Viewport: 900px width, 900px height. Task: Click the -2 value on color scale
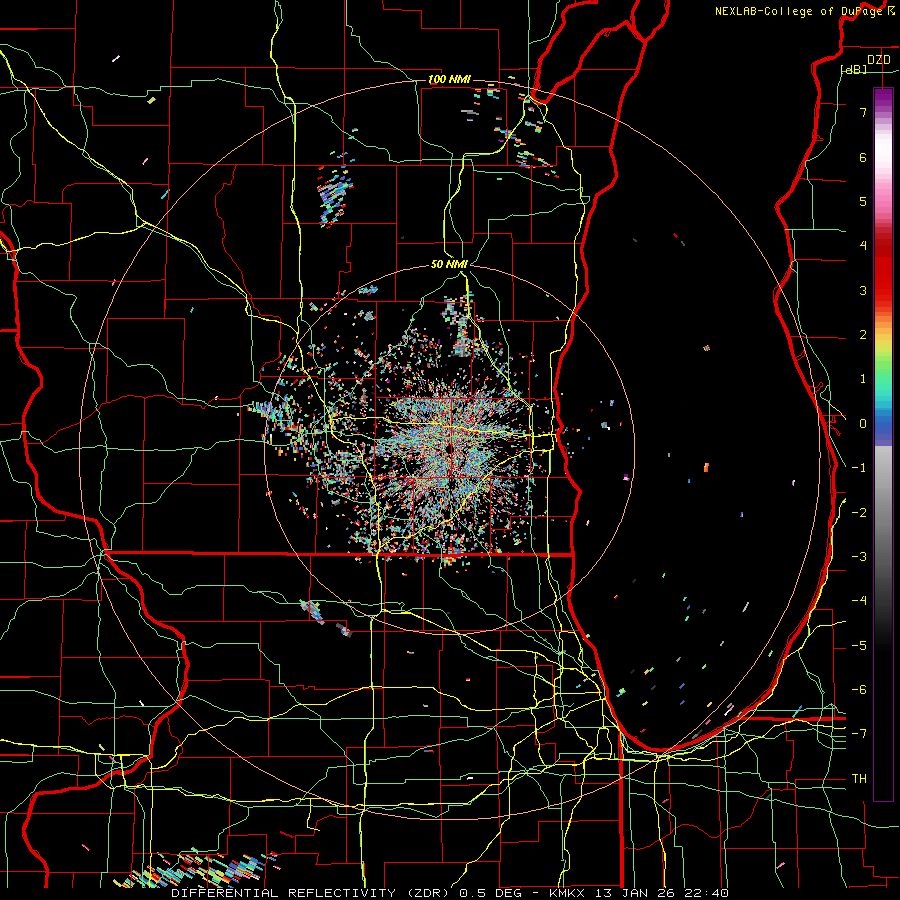(859, 513)
